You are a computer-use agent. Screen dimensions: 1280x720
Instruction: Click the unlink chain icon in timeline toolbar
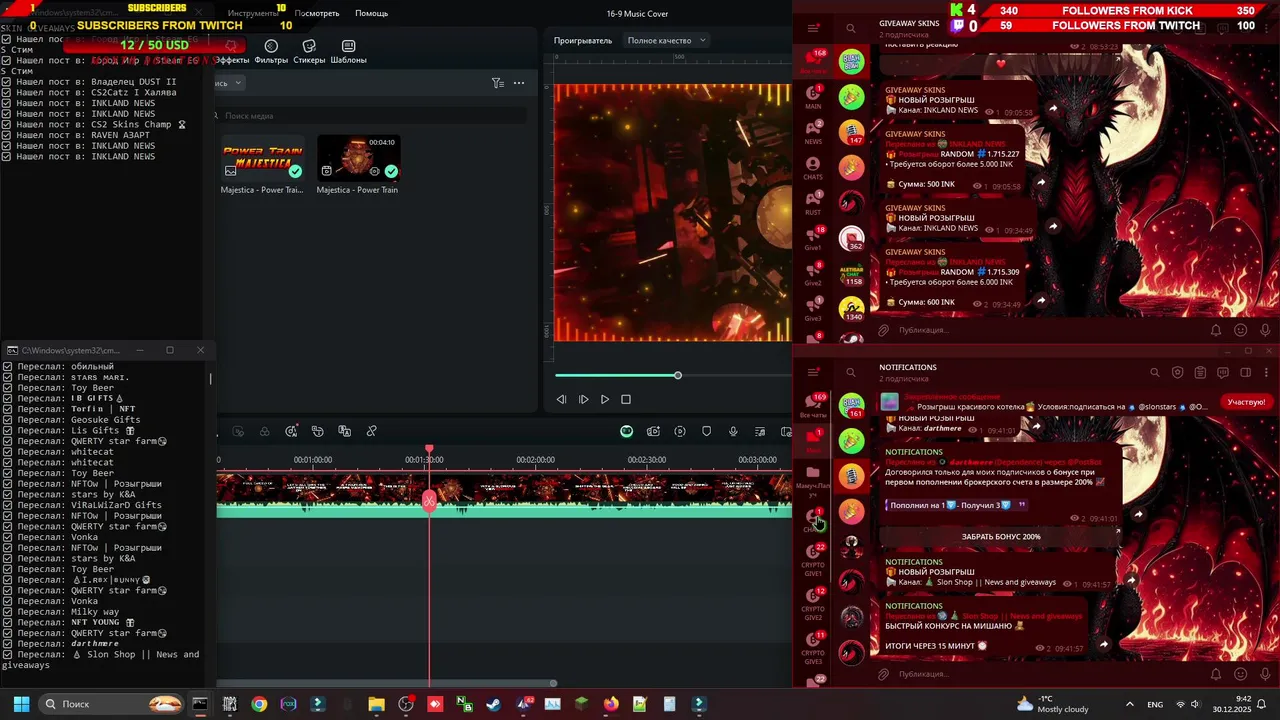[x=371, y=431]
